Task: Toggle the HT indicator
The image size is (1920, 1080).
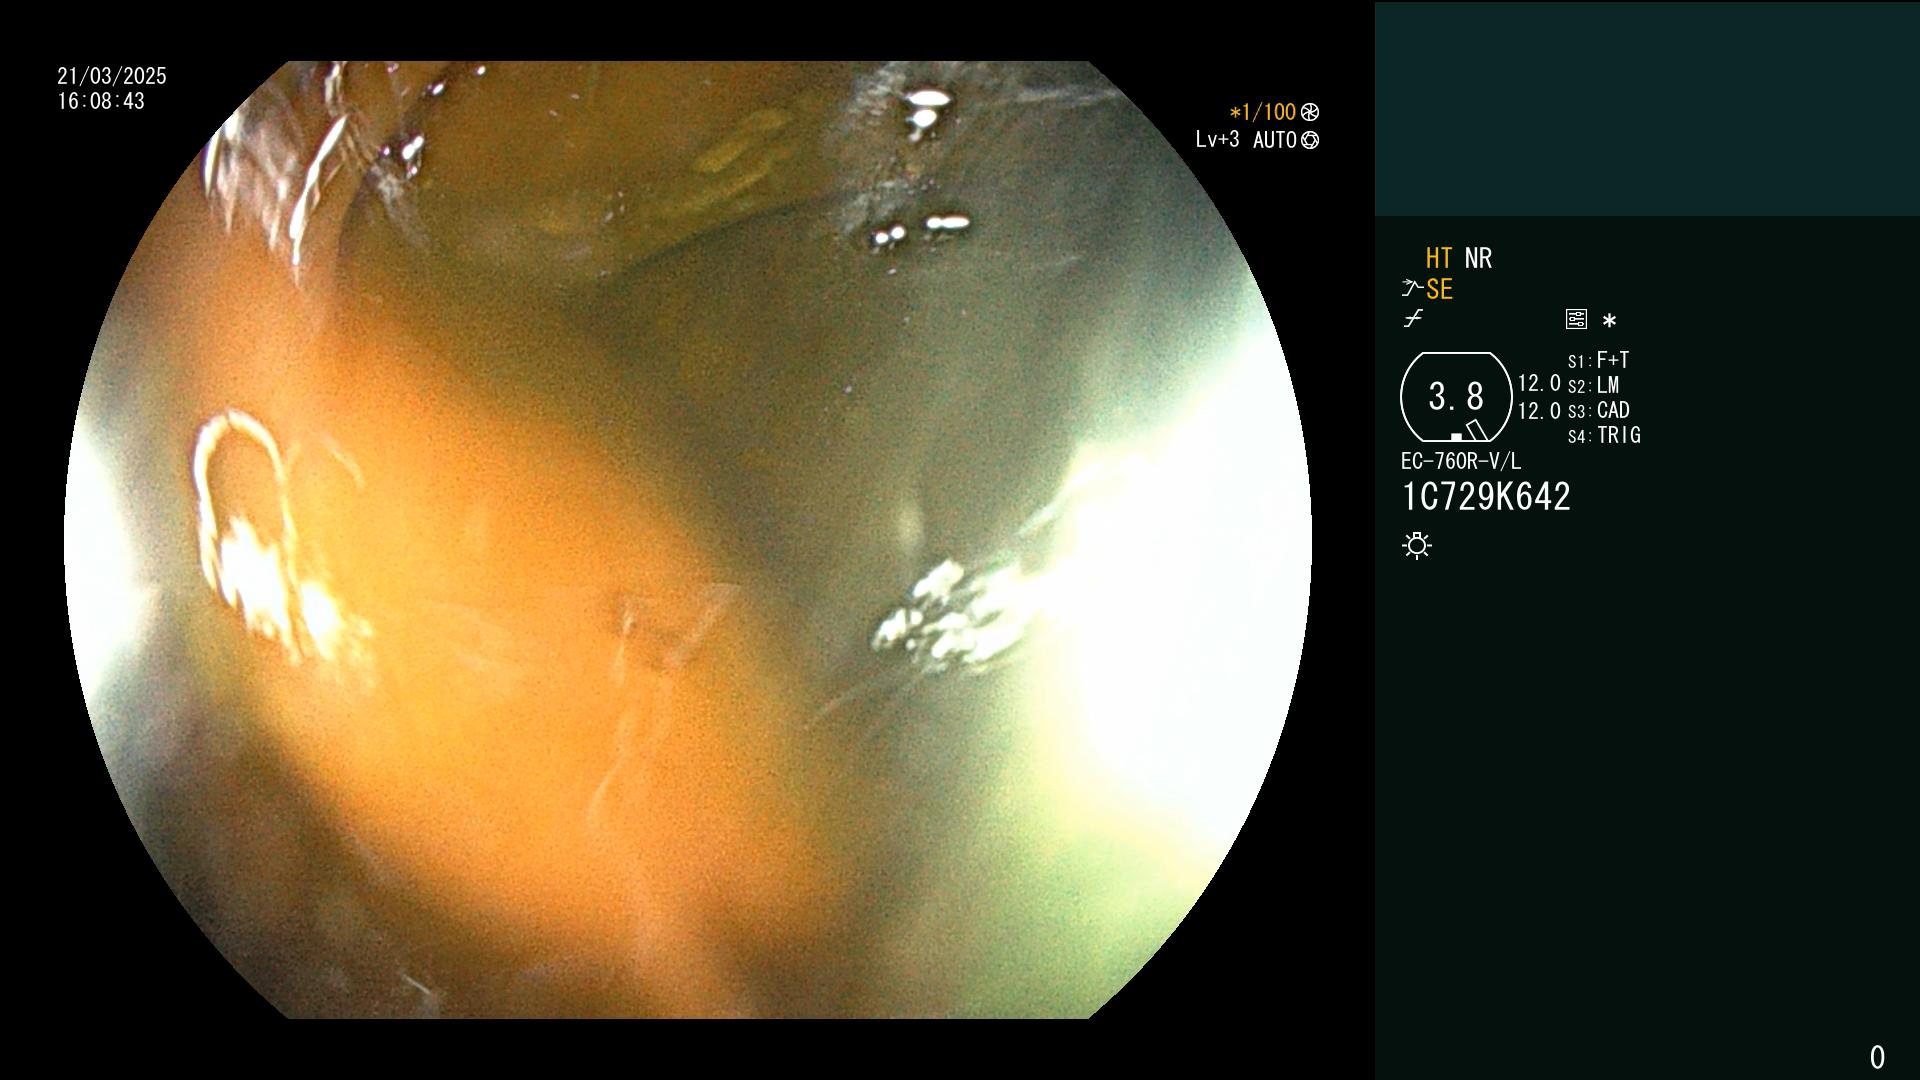Action: (x=1439, y=258)
